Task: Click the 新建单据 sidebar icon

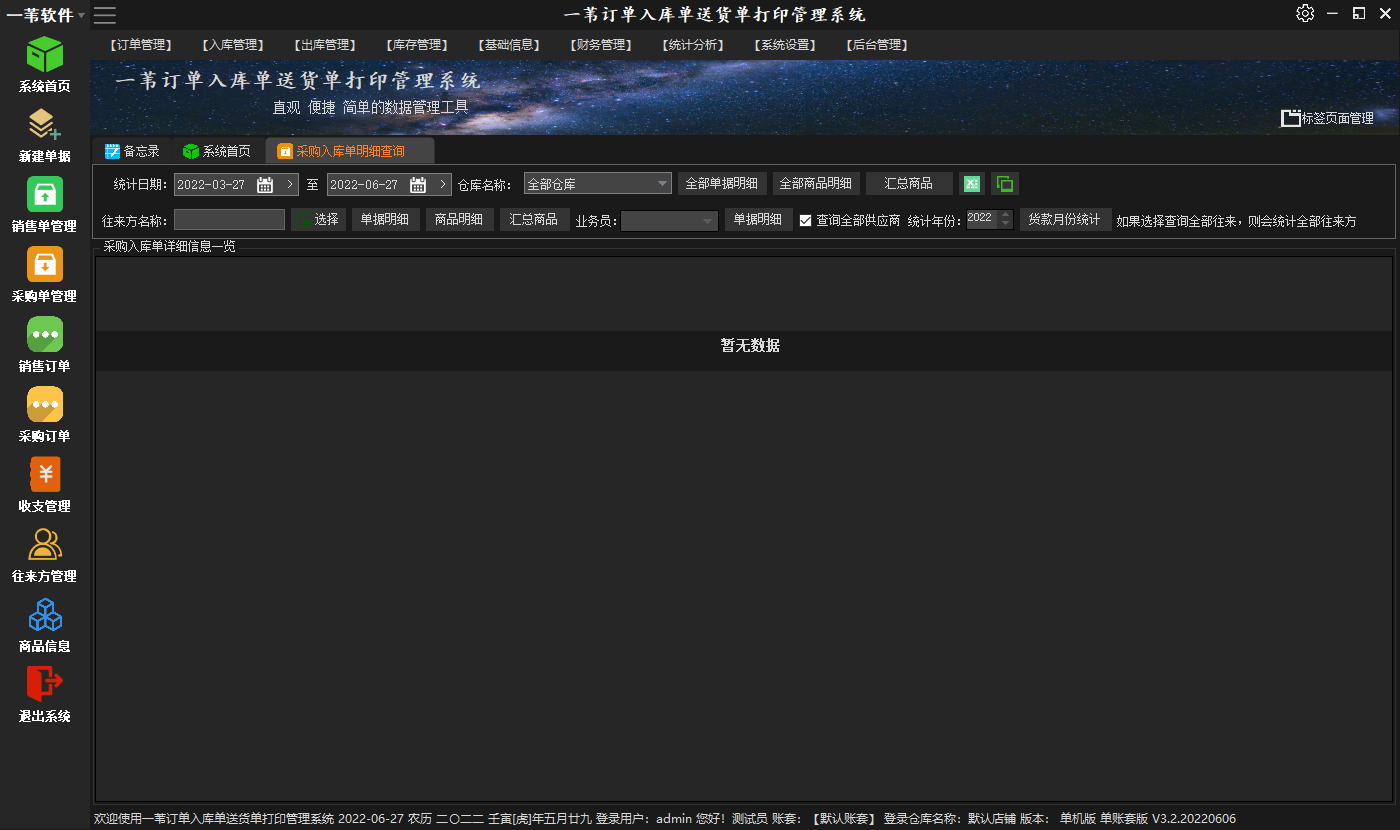Action: pos(45,125)
